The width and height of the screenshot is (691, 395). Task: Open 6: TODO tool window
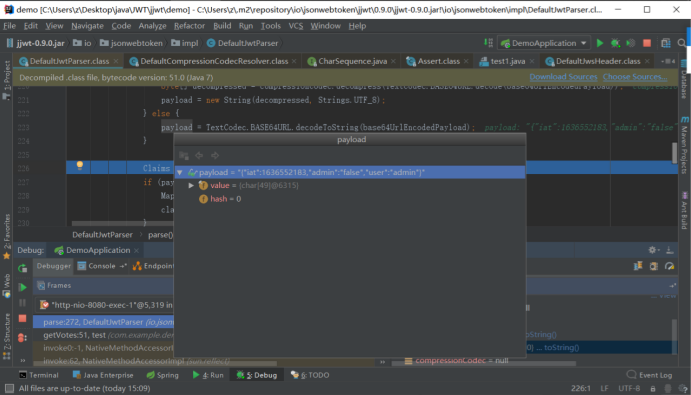[x=310, y=375]
